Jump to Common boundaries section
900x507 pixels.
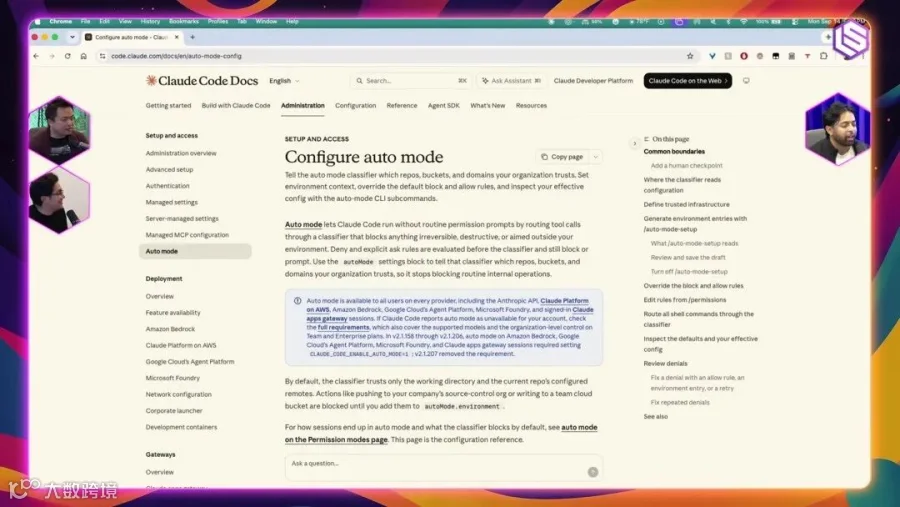click(674, 152)
